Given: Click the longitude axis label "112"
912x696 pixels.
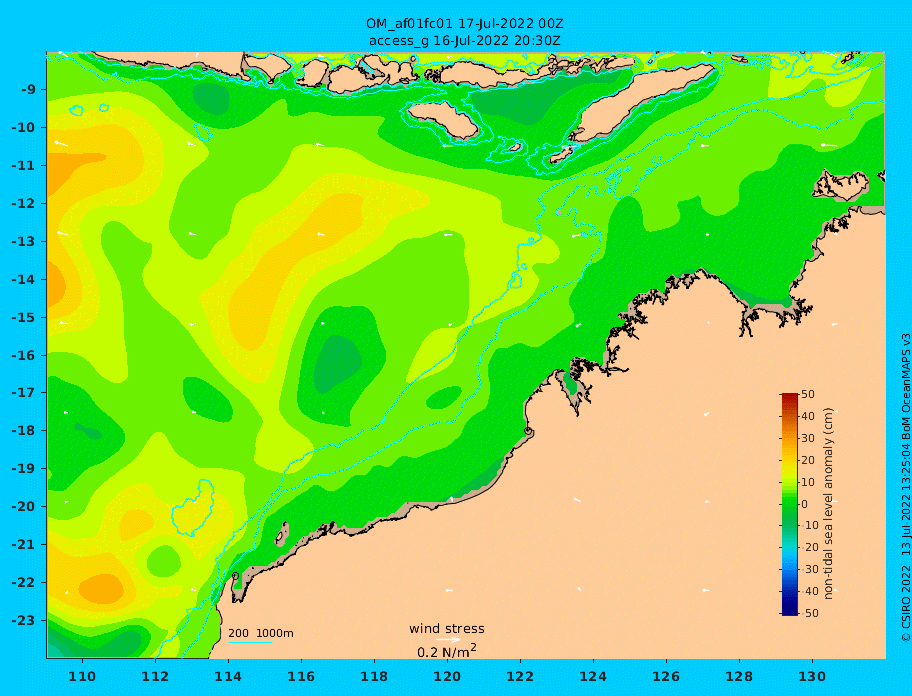Looking at the screenshot, I should pyautogui.click(x=155, y=676).
